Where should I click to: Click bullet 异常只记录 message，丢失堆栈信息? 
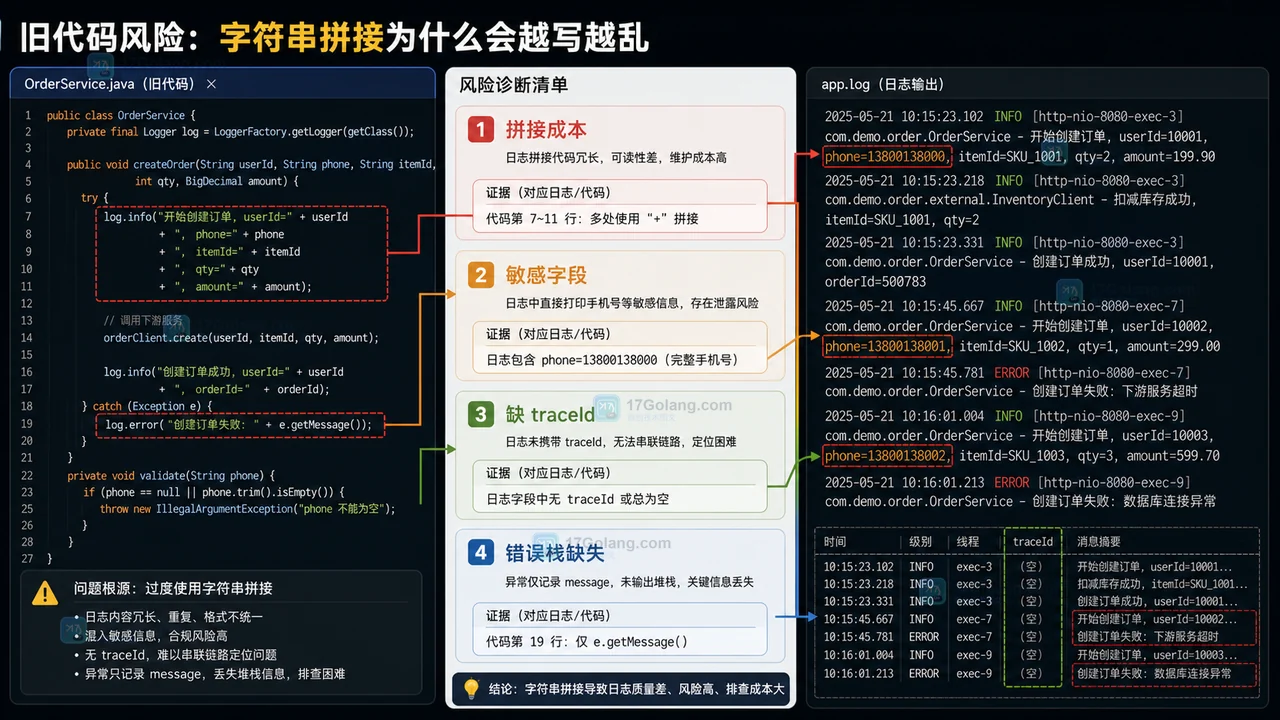click(x=215, y=674)
